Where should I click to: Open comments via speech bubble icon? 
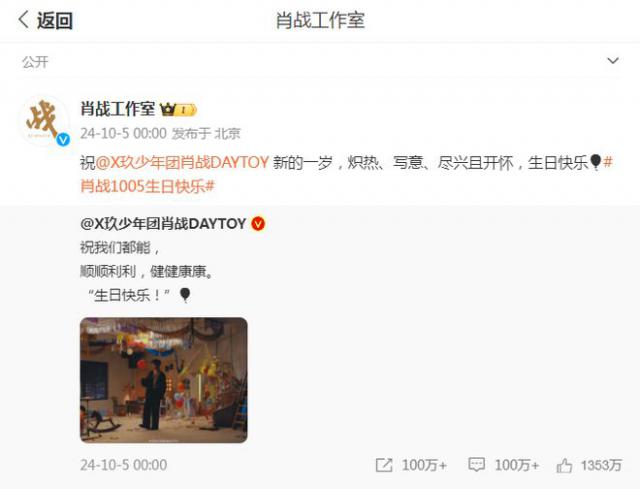pyautogui.click(x=476, y=465)
